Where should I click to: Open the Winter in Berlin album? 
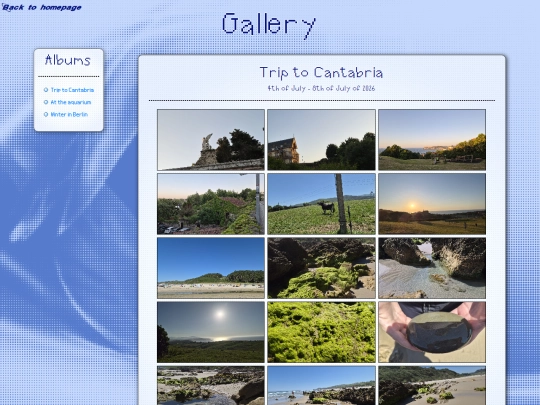point(69,114)
